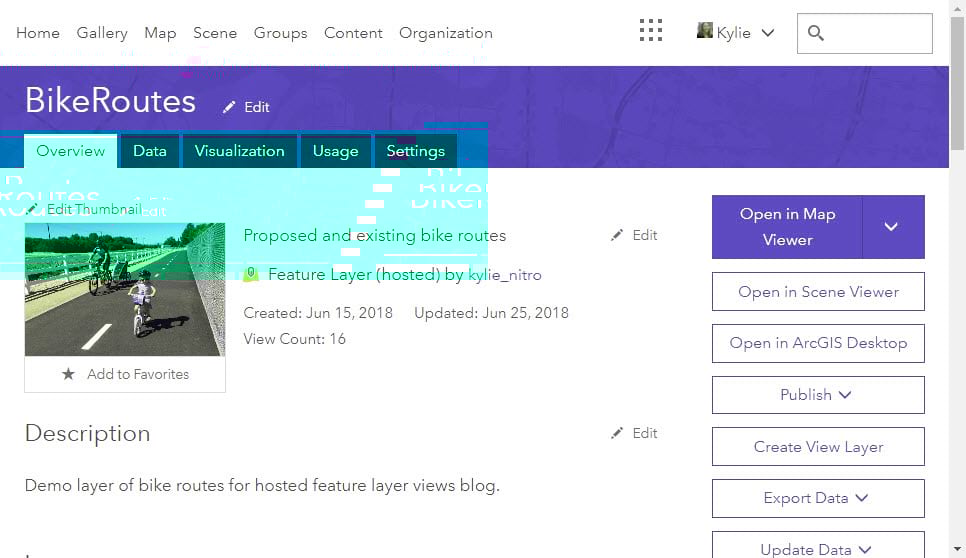Click the vertical scrollbar thumb
Viewport: 966px width, 558px height.
pyautogui.click(x=957, y=83)
